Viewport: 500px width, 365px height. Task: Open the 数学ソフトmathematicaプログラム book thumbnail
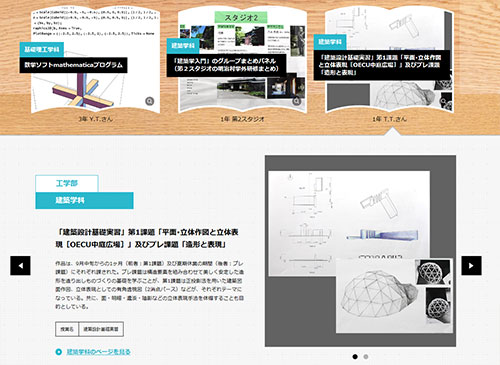point(95,61)
